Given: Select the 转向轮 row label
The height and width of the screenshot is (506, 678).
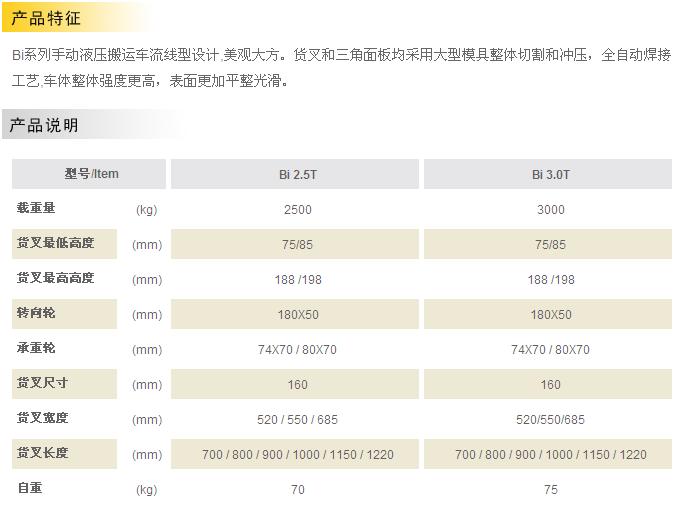Looking at the screenshot, I should [x=36, y=313].
